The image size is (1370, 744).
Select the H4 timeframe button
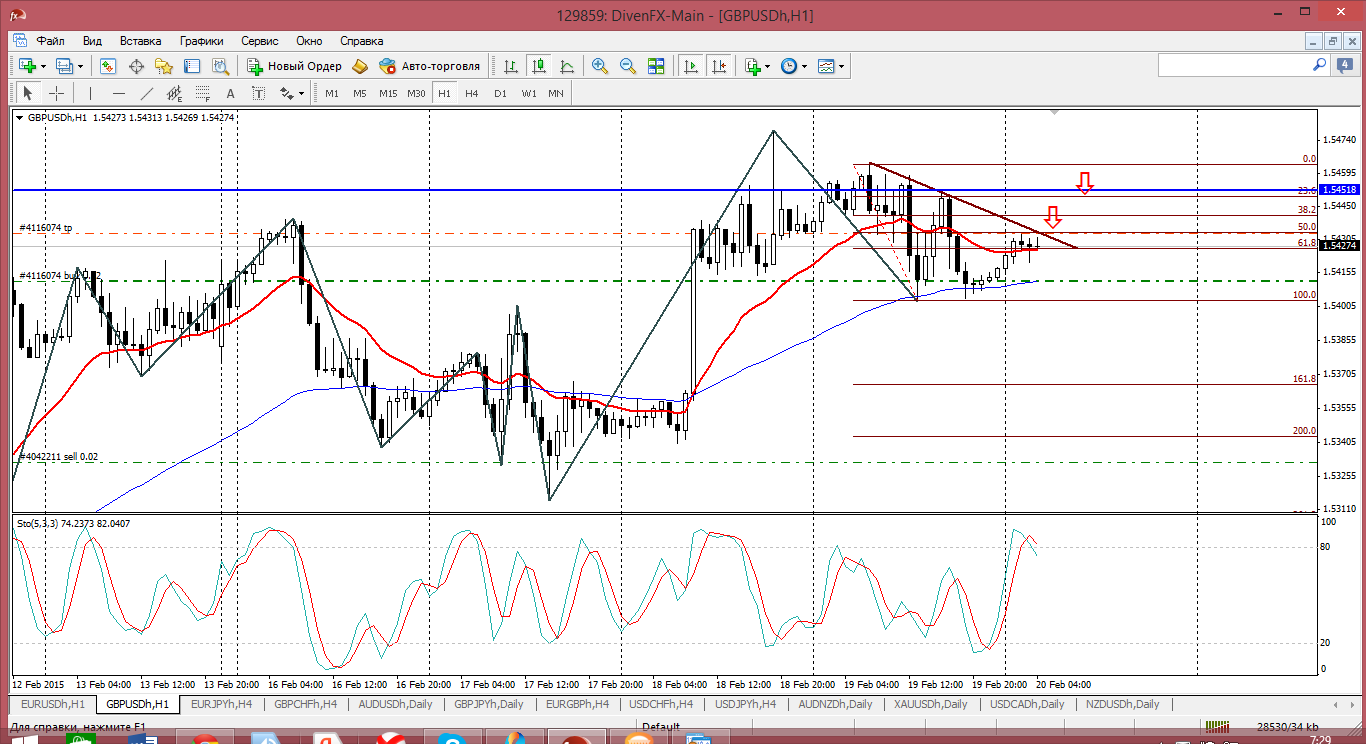click(x=472, y=93)
